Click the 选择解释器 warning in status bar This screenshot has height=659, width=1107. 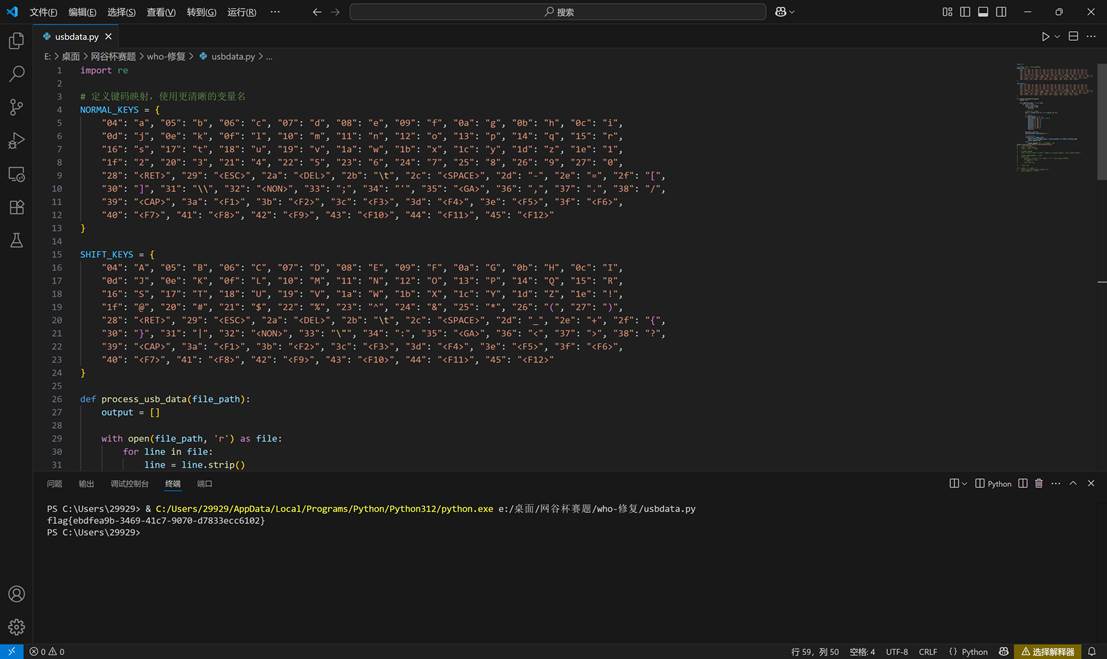[1048, 651]
